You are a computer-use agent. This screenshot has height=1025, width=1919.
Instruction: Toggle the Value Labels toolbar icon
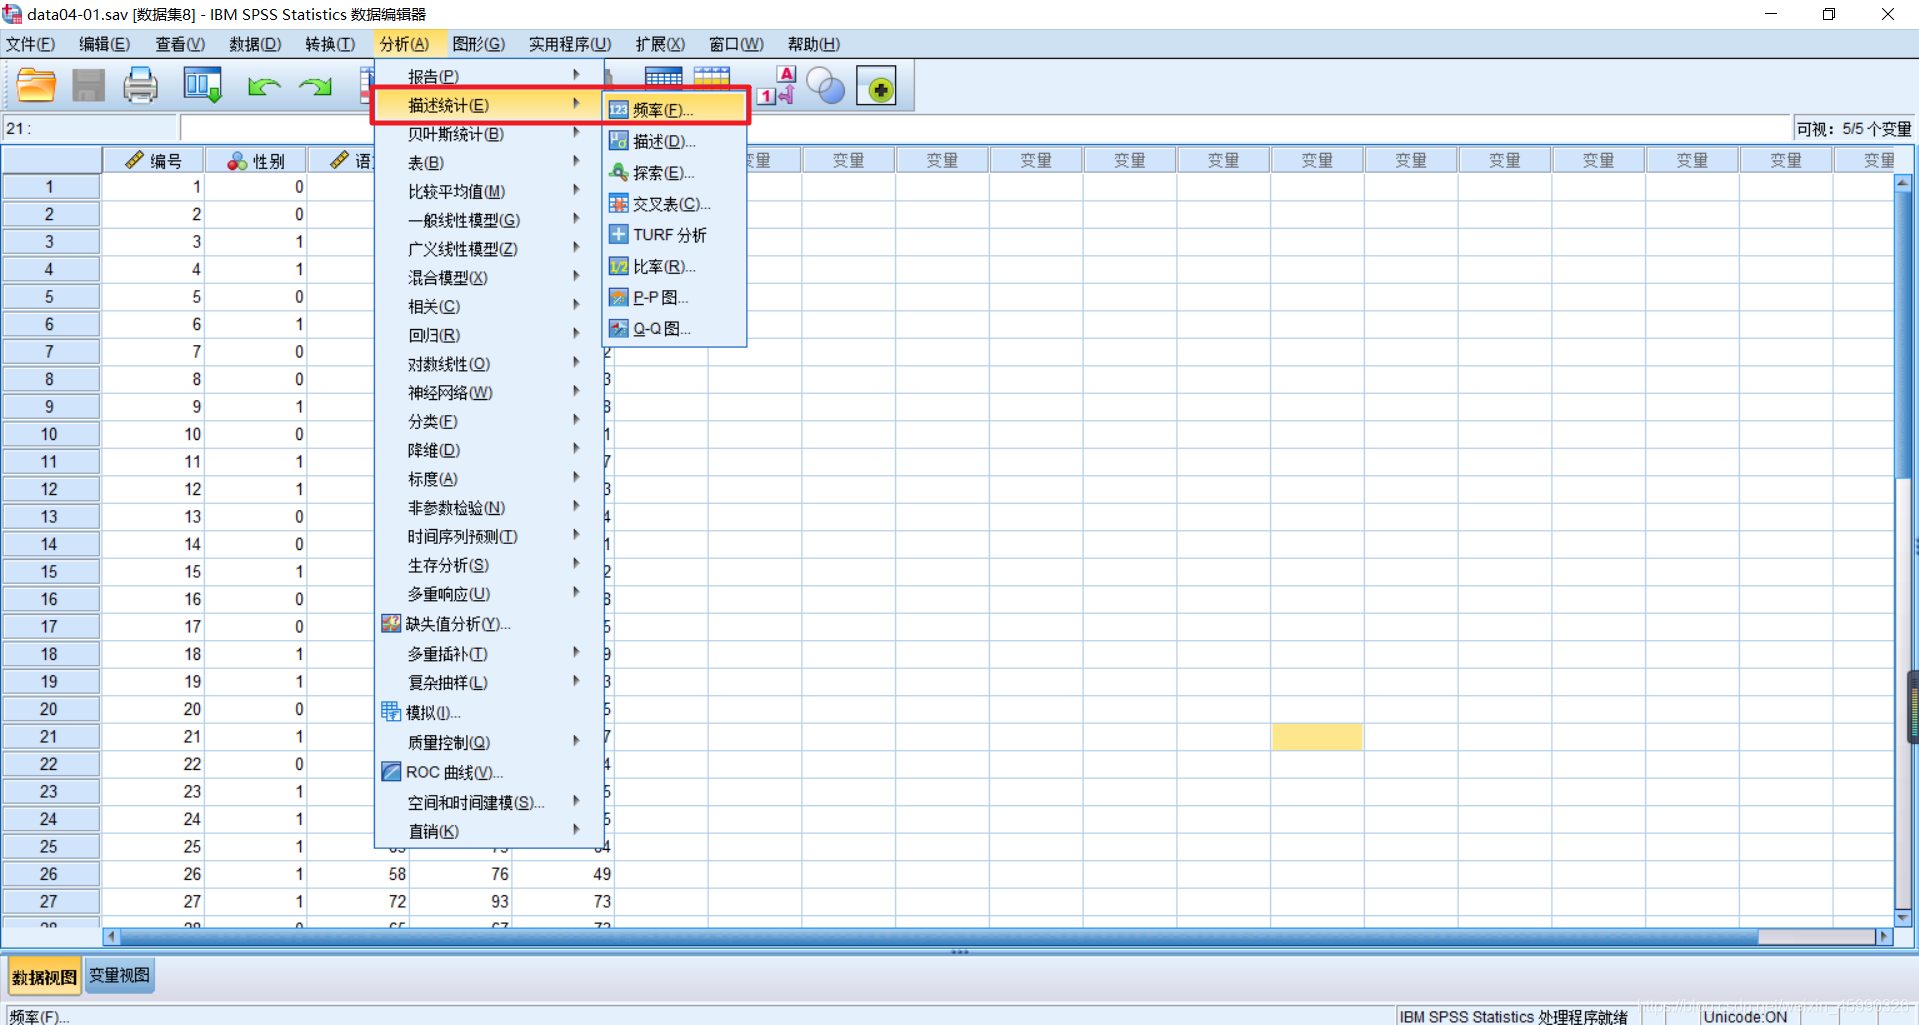(x=776, y=87)
